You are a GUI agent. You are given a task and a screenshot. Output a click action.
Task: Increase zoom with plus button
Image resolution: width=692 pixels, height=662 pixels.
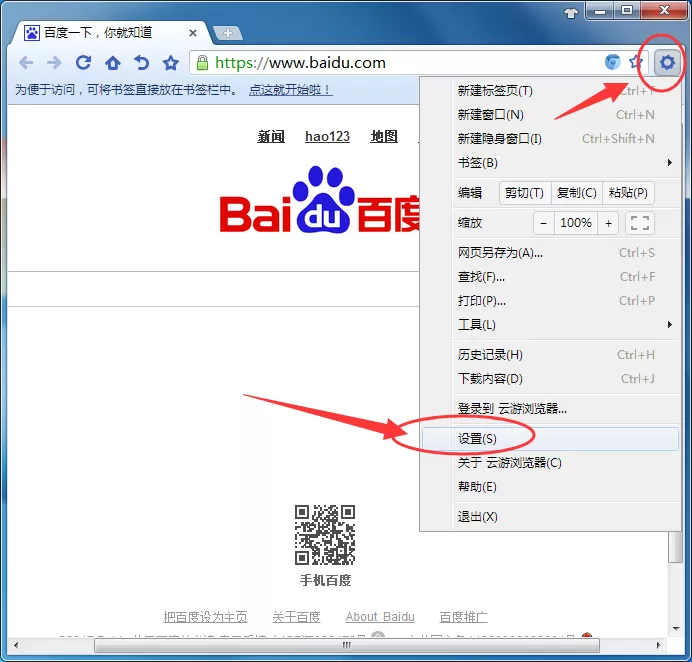click(x=608, y=223)
